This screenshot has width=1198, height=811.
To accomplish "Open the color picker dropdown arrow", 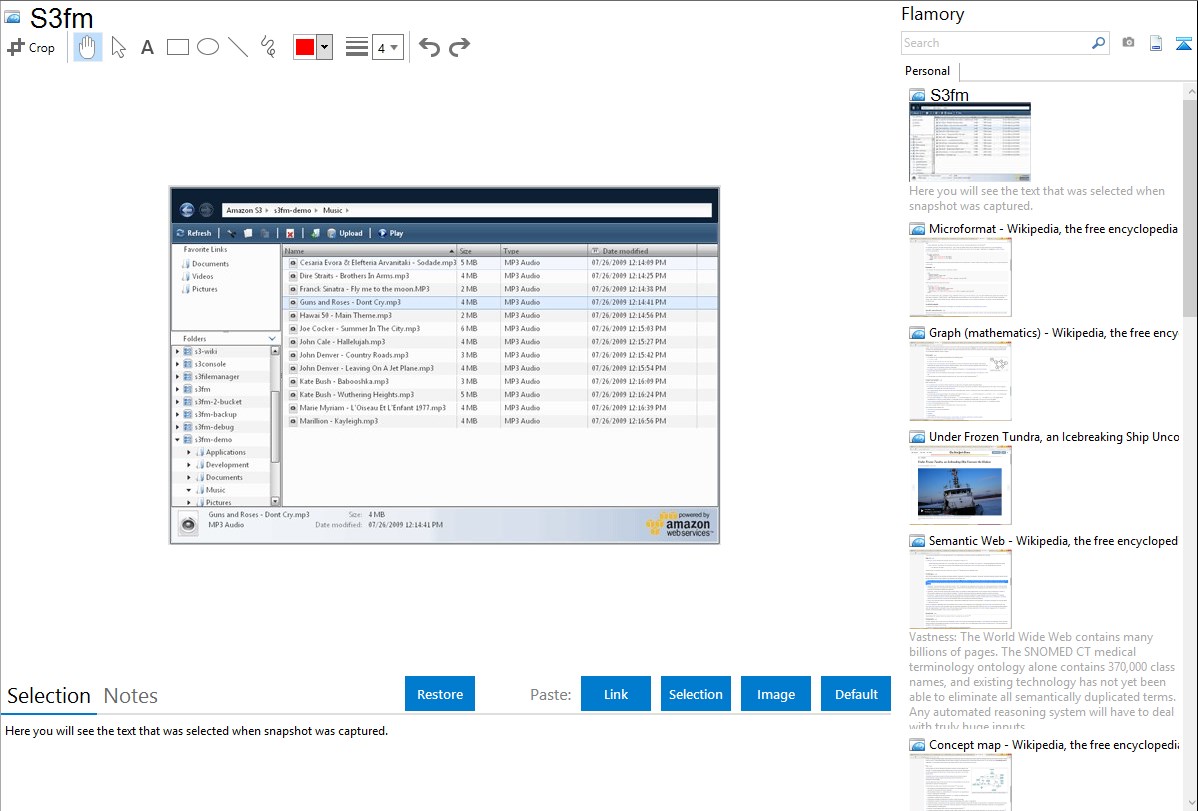I will (325, 47).
